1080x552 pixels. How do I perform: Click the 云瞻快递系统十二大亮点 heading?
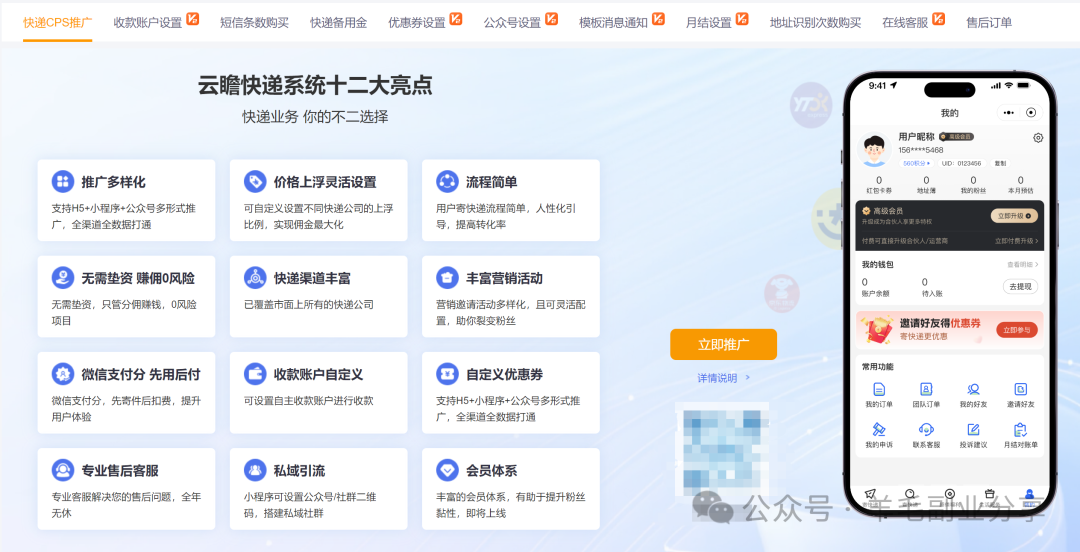click(x=315, y=85)
